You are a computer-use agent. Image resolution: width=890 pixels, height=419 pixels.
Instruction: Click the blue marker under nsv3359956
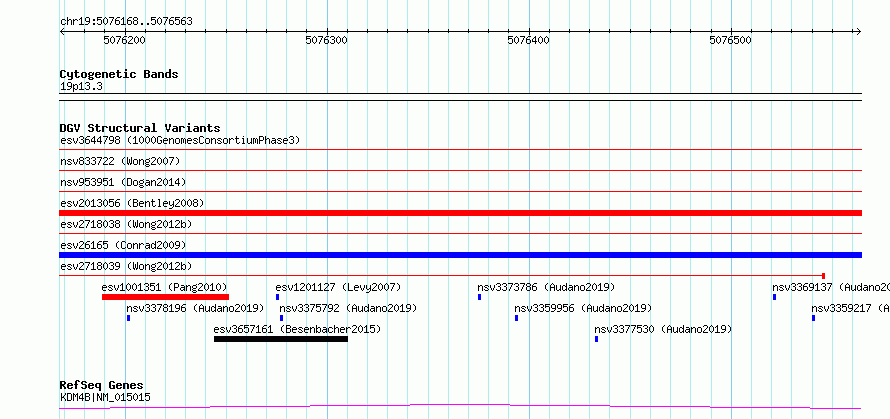(x=517, y=318)
